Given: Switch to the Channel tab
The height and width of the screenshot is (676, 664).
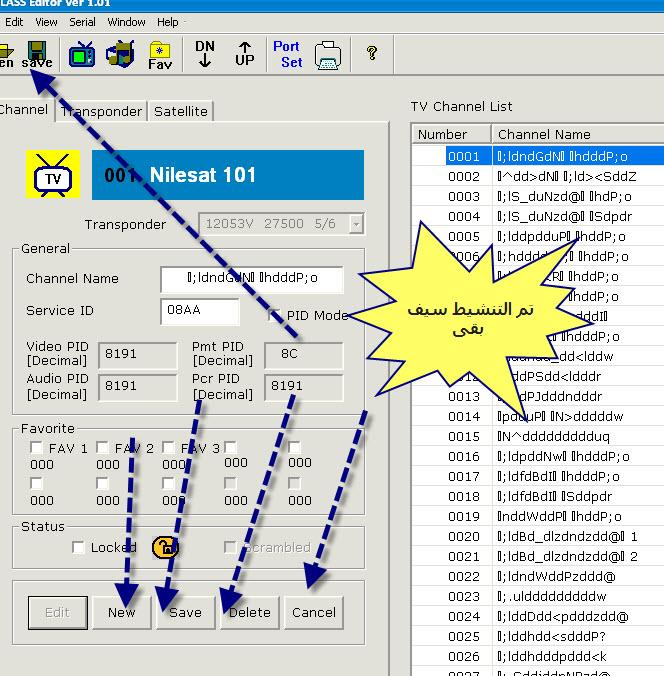Looking at the screenshot, I should 25,110.
